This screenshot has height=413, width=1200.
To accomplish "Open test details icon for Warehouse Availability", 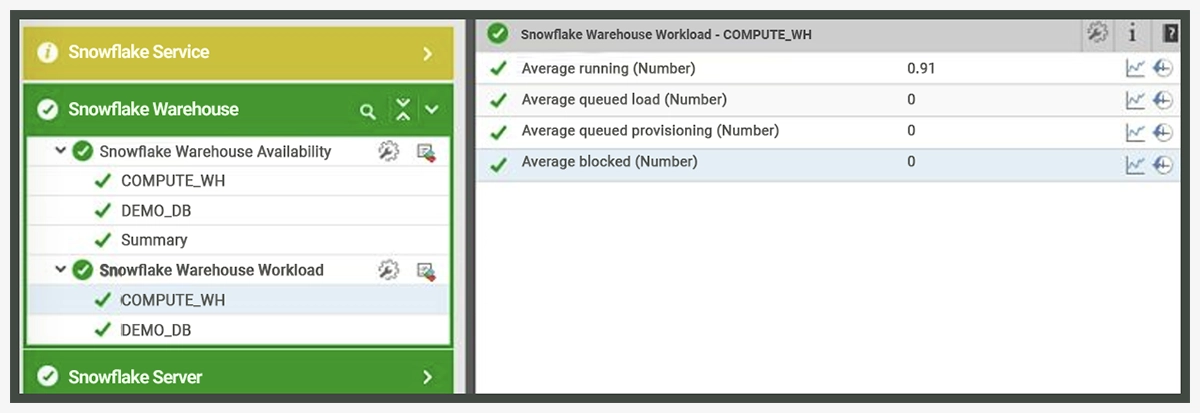I will (426, 152).
